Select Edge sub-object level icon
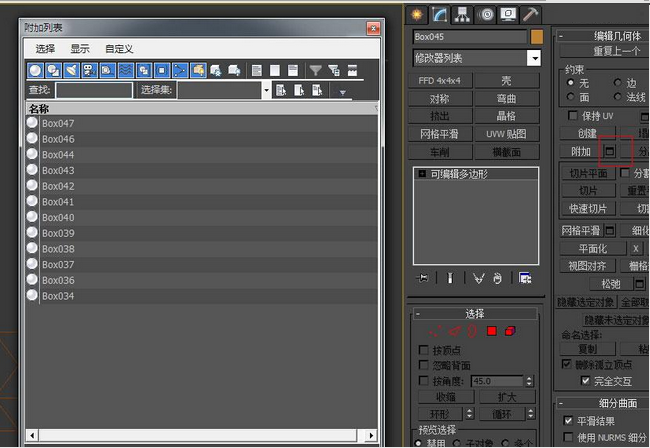The height and width of the screenshot is (448, 650). pyautogui.click(x=455, y=331)
